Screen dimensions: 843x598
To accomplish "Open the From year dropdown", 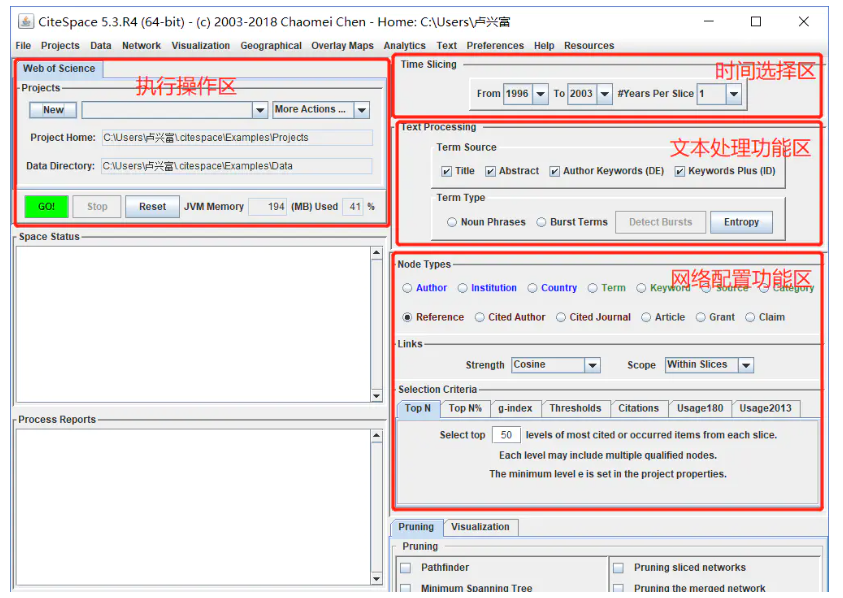I will coord(541,94).
